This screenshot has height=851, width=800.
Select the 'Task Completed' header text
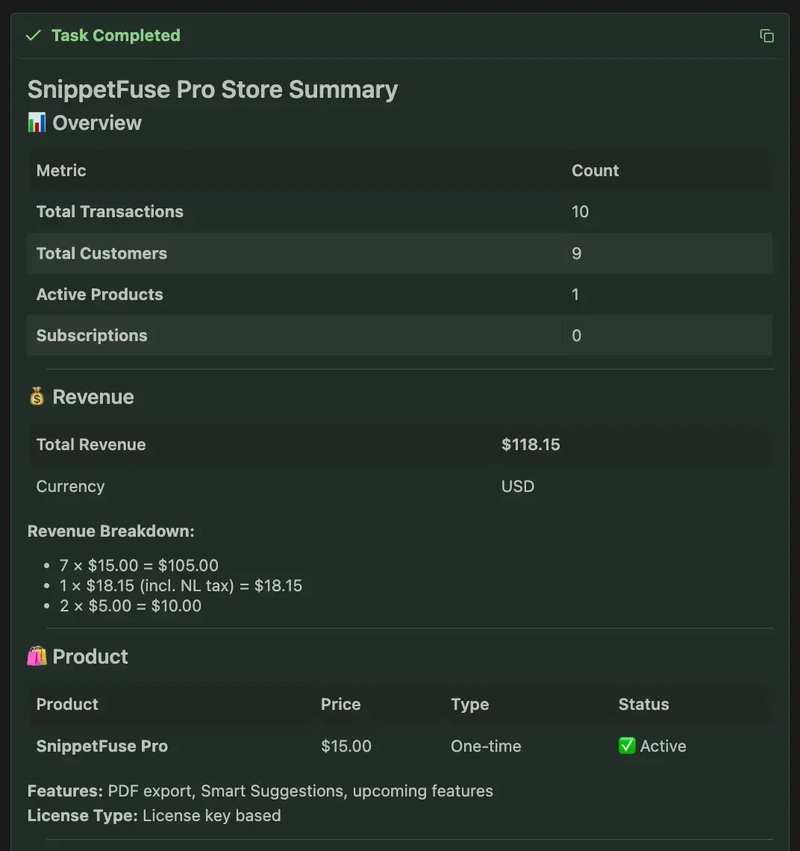click(x=116, y=35)
